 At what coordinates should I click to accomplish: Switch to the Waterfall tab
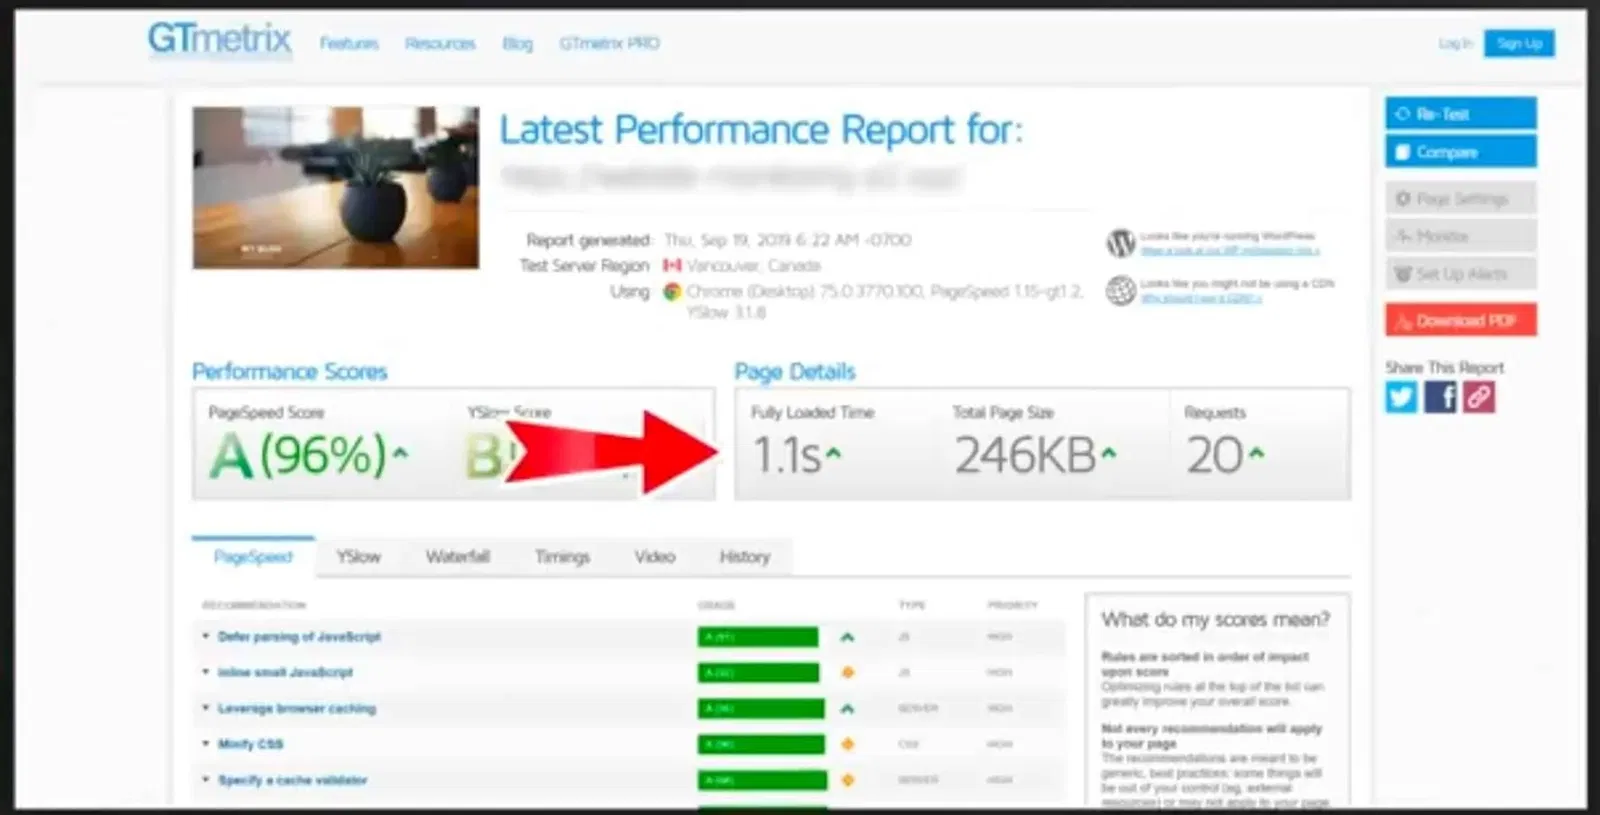(x=458, y=557)
